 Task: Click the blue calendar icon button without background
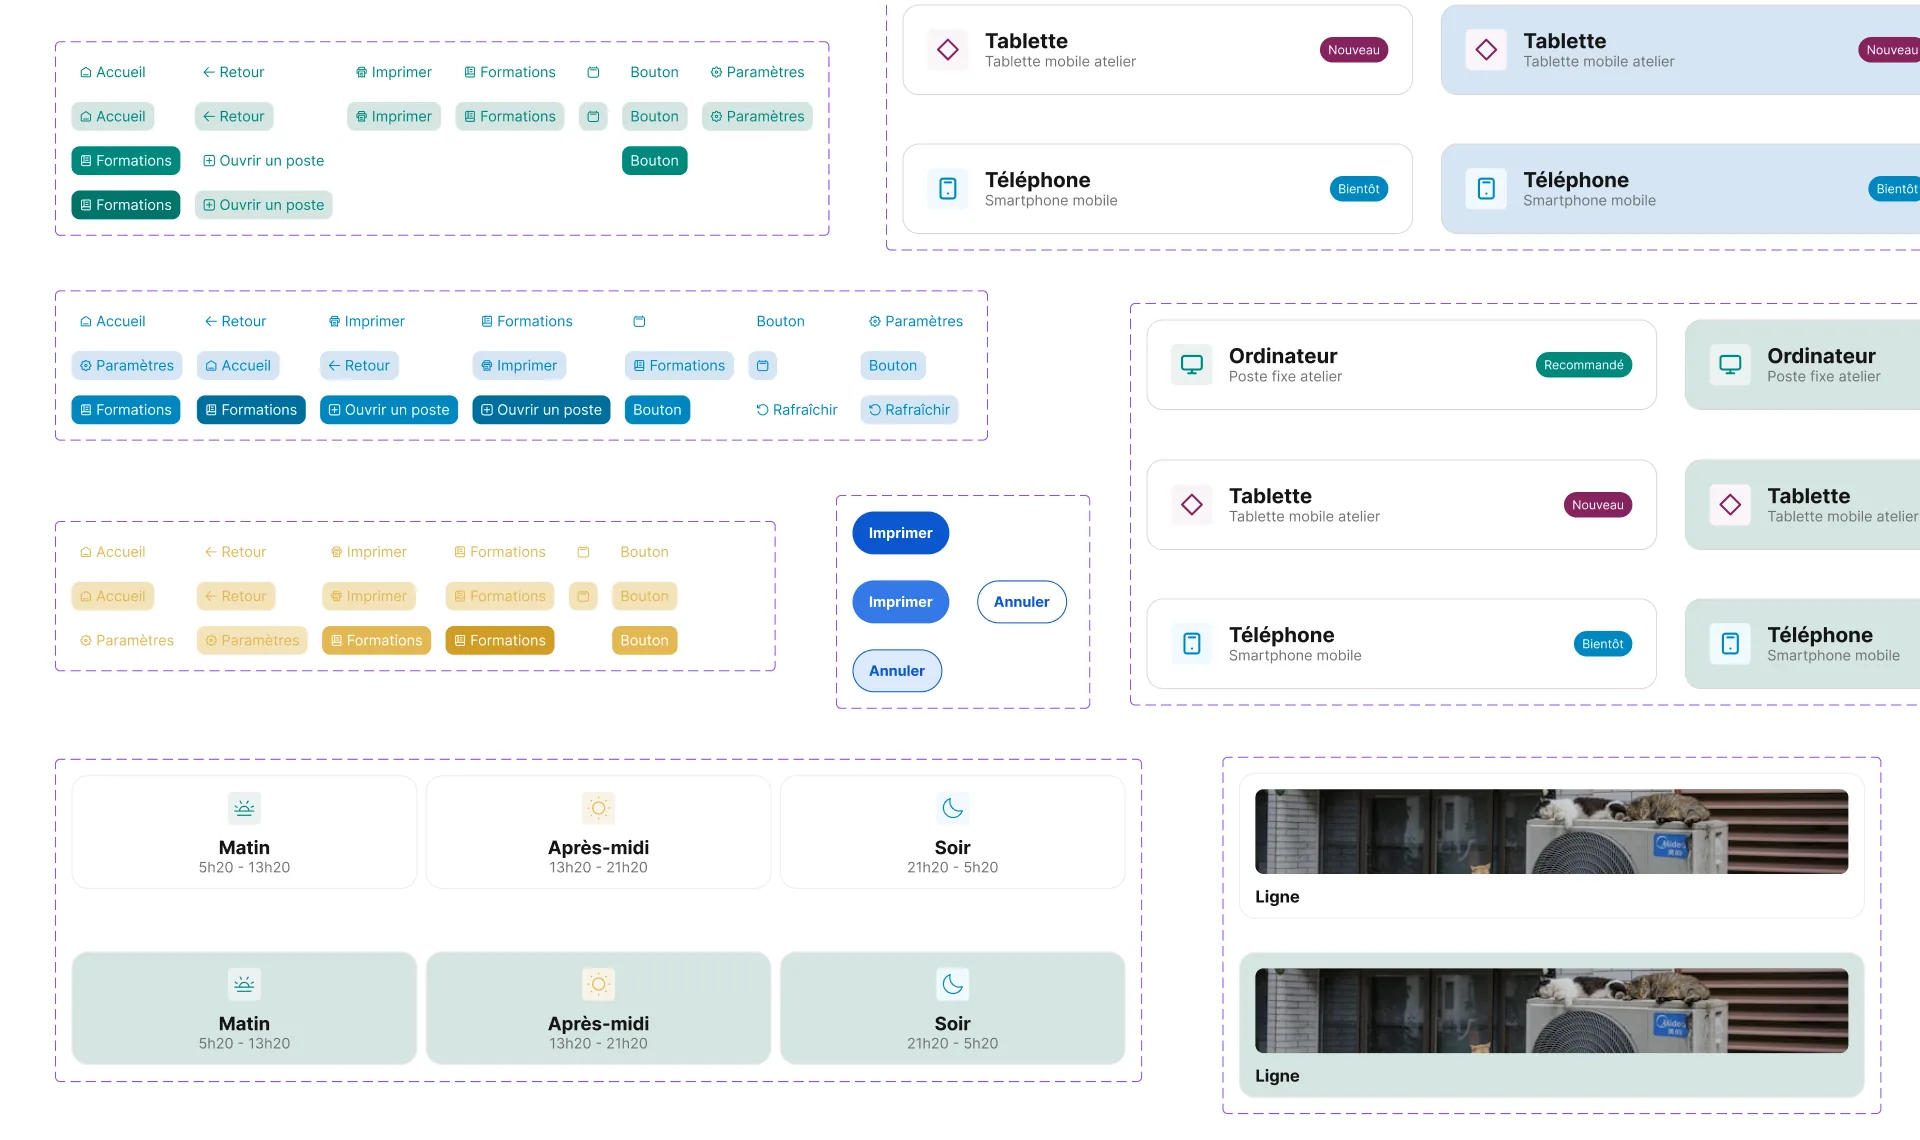pos(639,321)
